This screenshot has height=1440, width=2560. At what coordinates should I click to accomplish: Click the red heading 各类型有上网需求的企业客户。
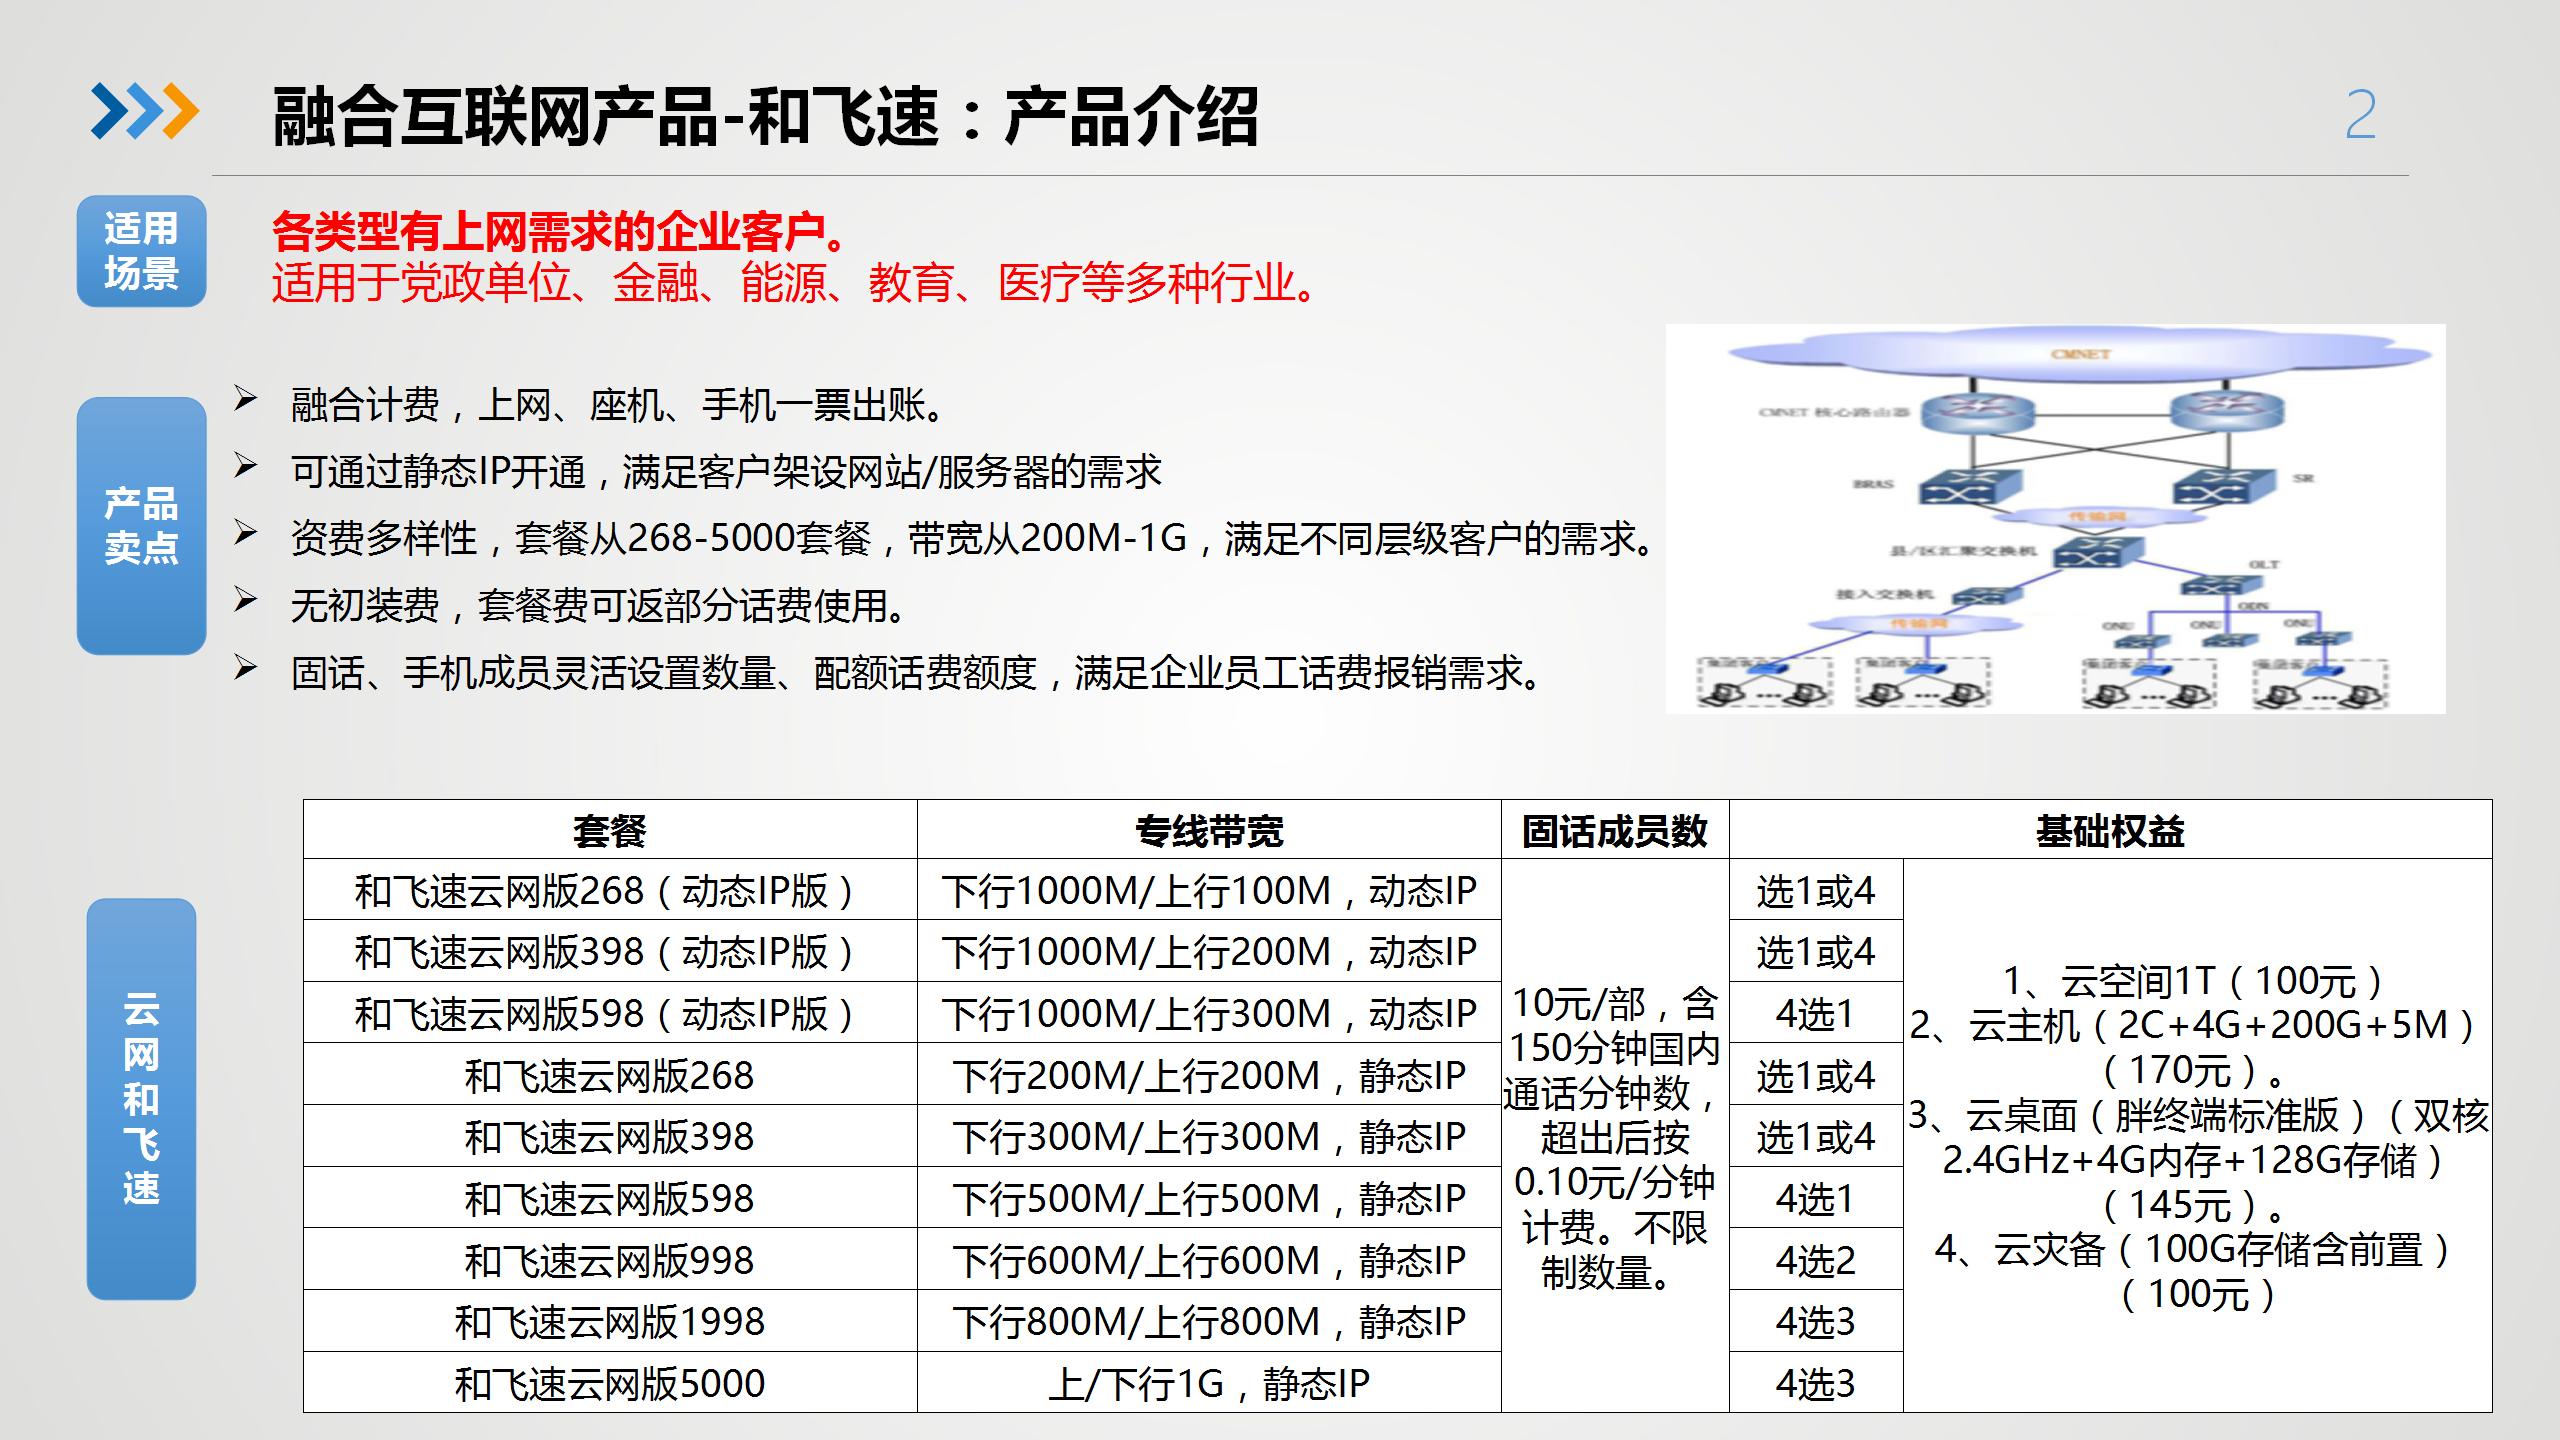(x=560, y=231)
